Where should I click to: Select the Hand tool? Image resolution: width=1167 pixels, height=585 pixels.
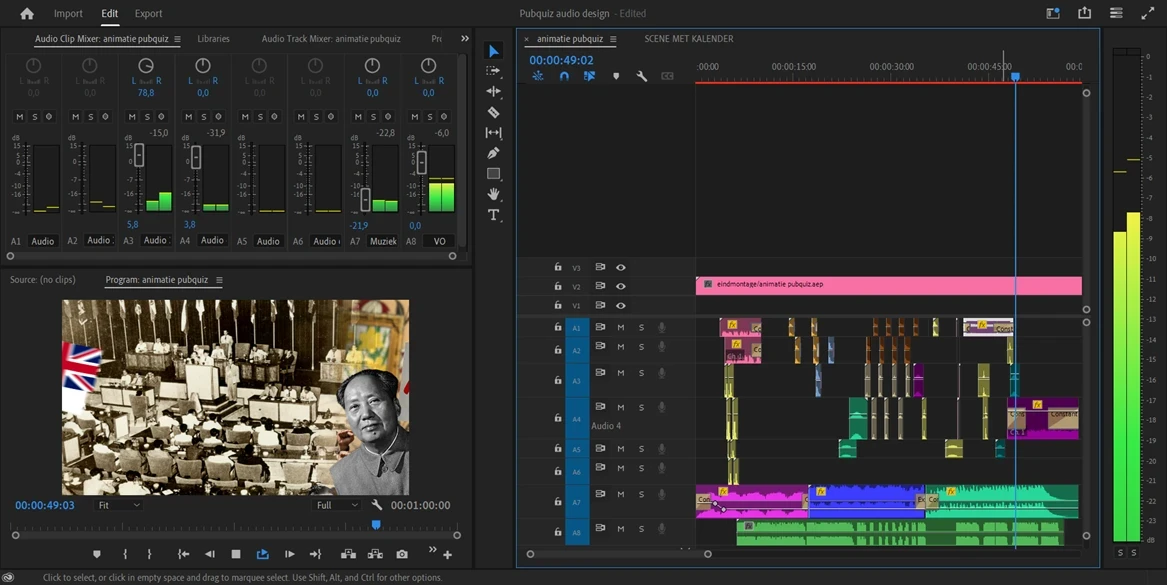coord(493,194)
